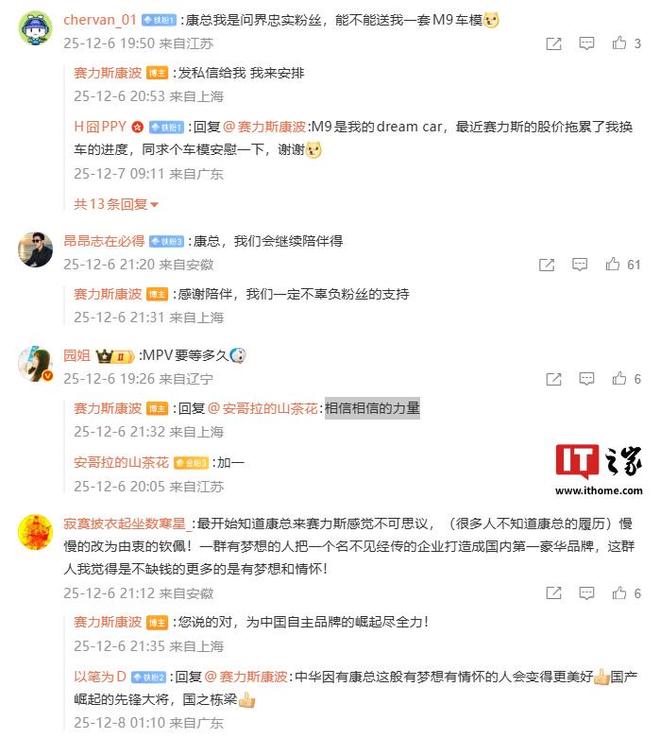660x738 pixels.
Task: Like chervan_01's comment about M9 car model
Action: 619,43
